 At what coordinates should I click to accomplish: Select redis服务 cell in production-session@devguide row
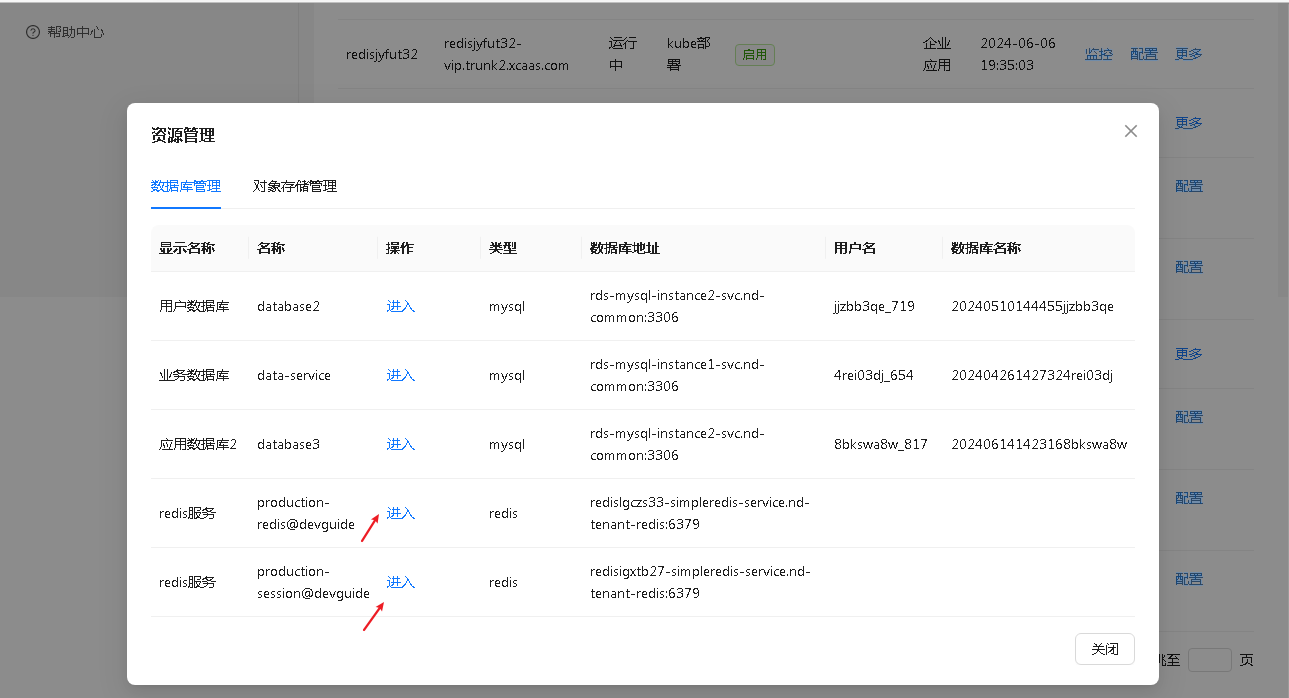187,582
